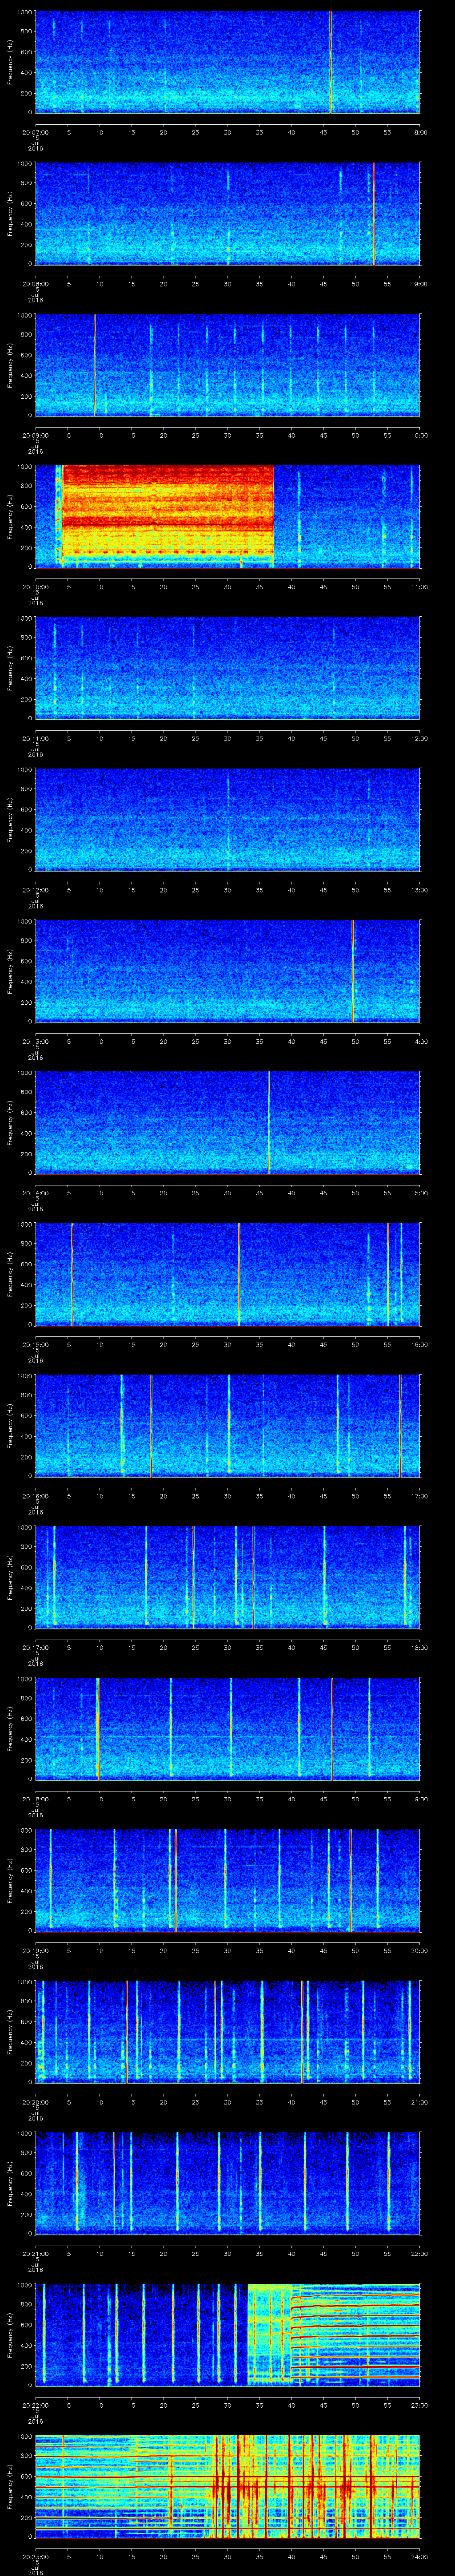The width and height of the screenshot is (455, 2576).
Task: Click the red vertical line near 36 s in 20:14:00 panel
Action: coord(268,1123)
